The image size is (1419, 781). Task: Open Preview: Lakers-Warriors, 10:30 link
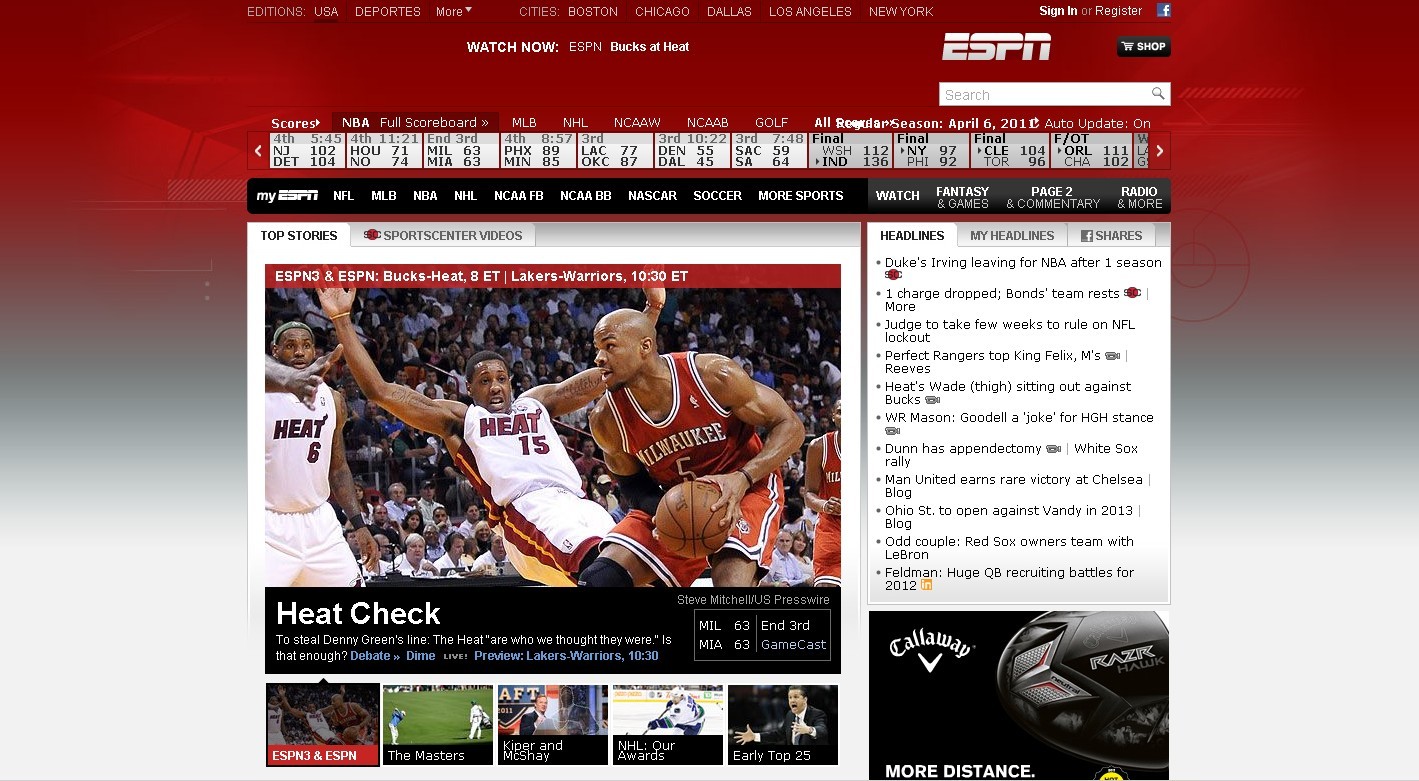(566, 656)
